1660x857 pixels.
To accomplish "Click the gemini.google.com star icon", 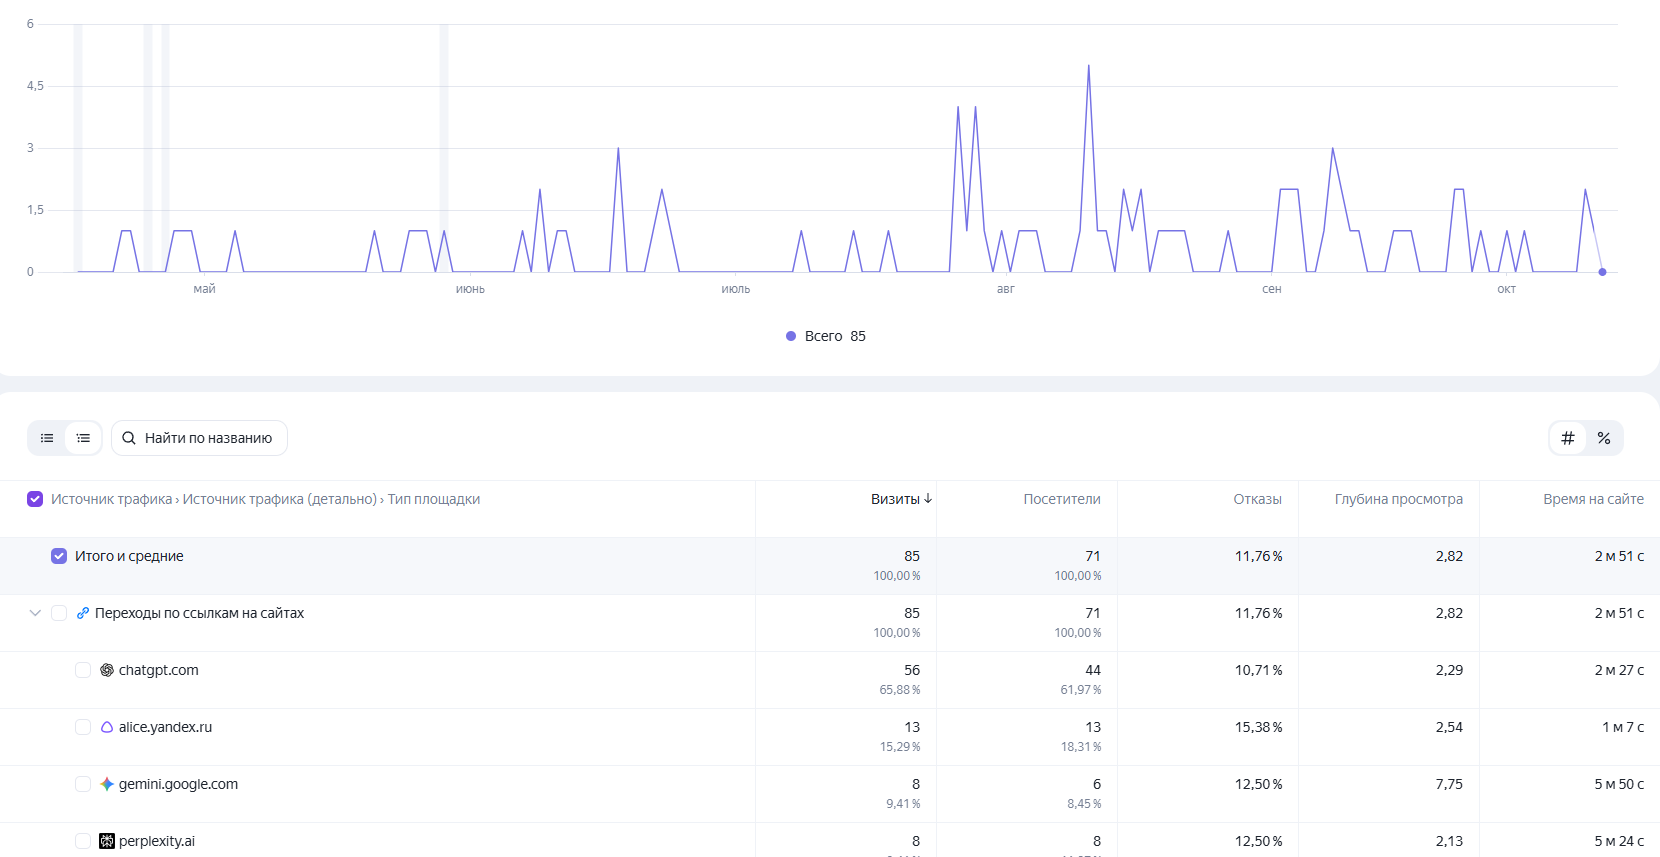I will [107, 784].
